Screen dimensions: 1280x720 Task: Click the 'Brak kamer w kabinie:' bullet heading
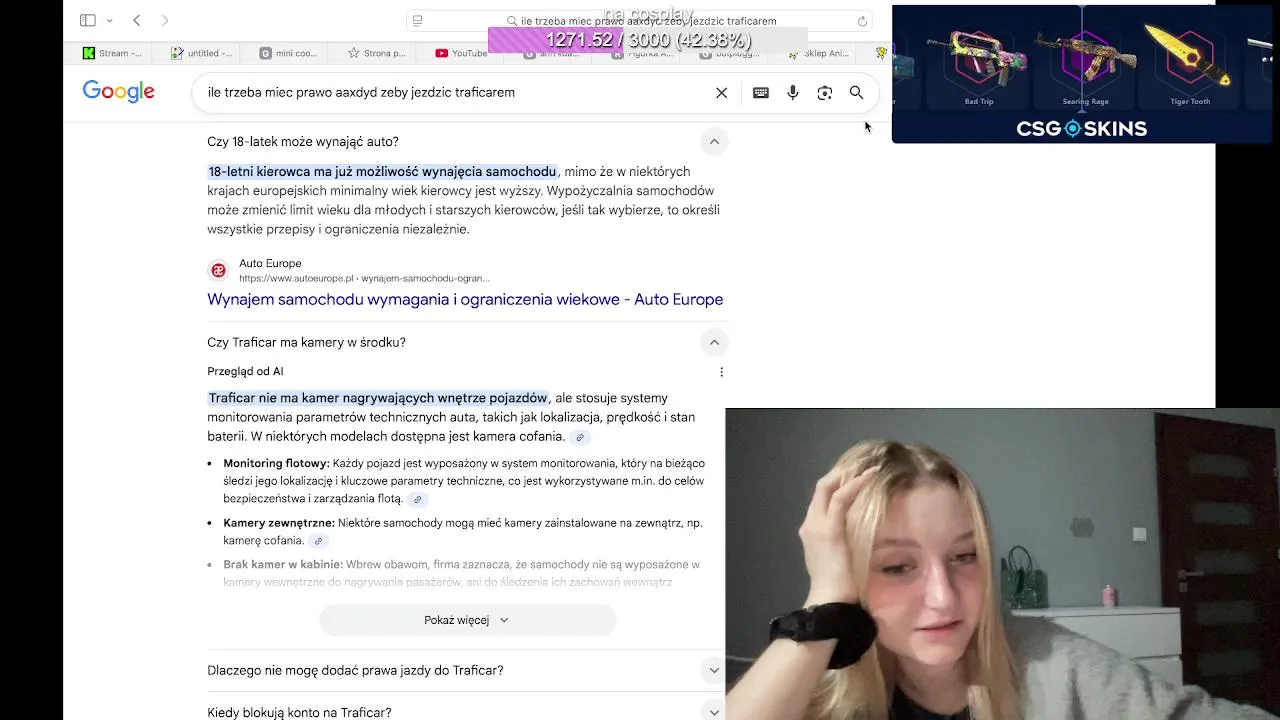tap(283, 564)
